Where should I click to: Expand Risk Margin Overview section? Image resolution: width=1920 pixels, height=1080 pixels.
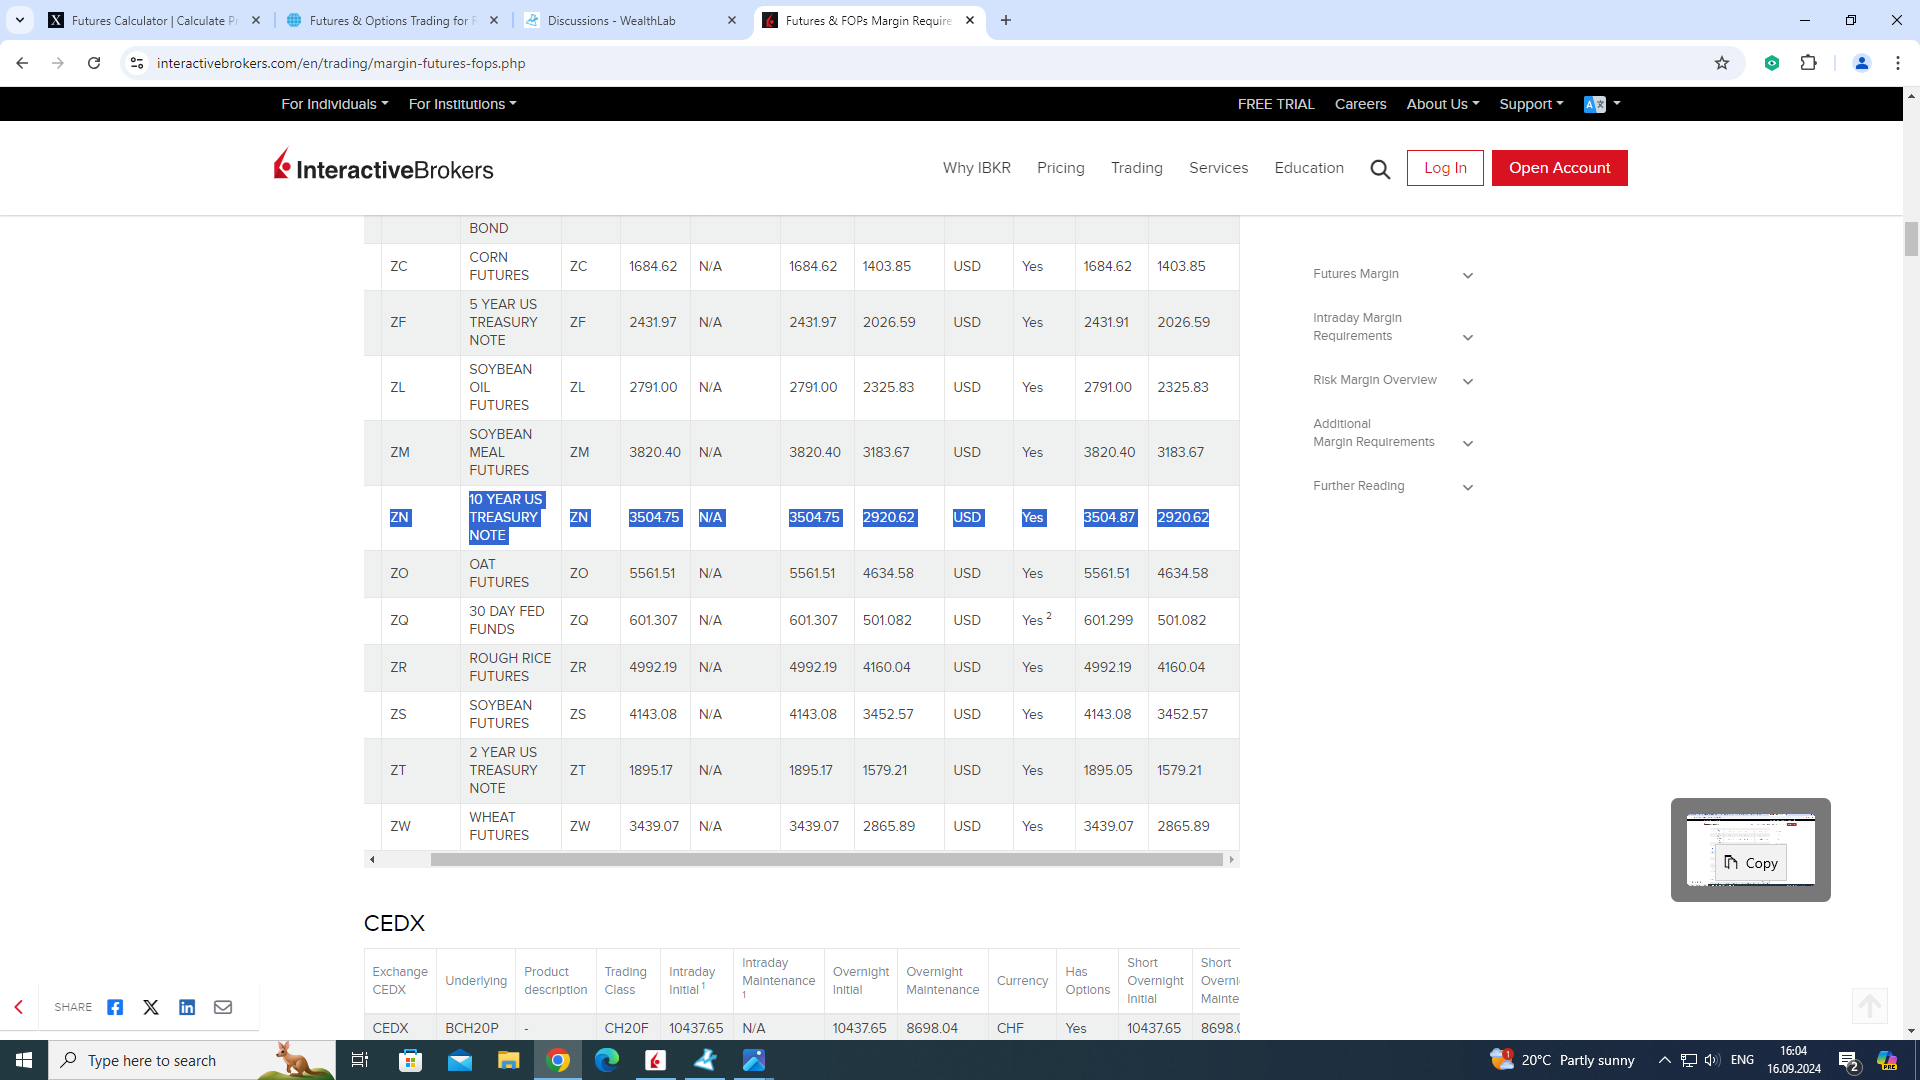point(1467,381)
